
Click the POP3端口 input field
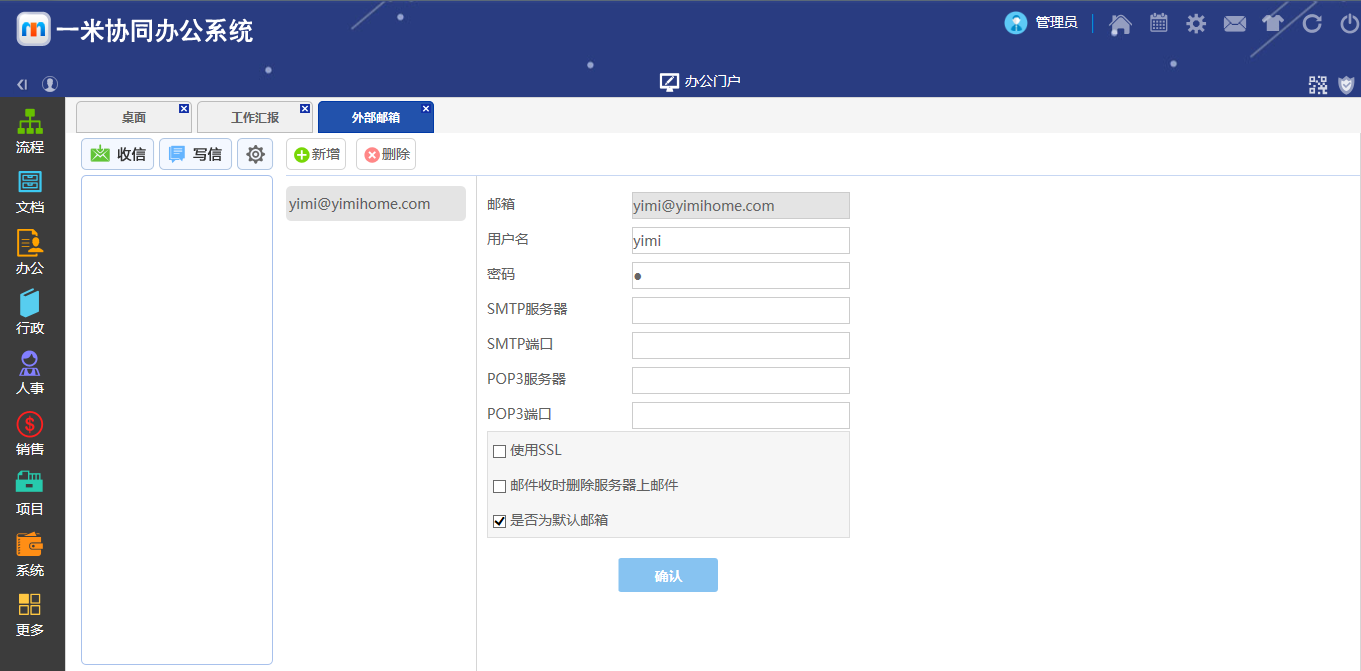741,415
